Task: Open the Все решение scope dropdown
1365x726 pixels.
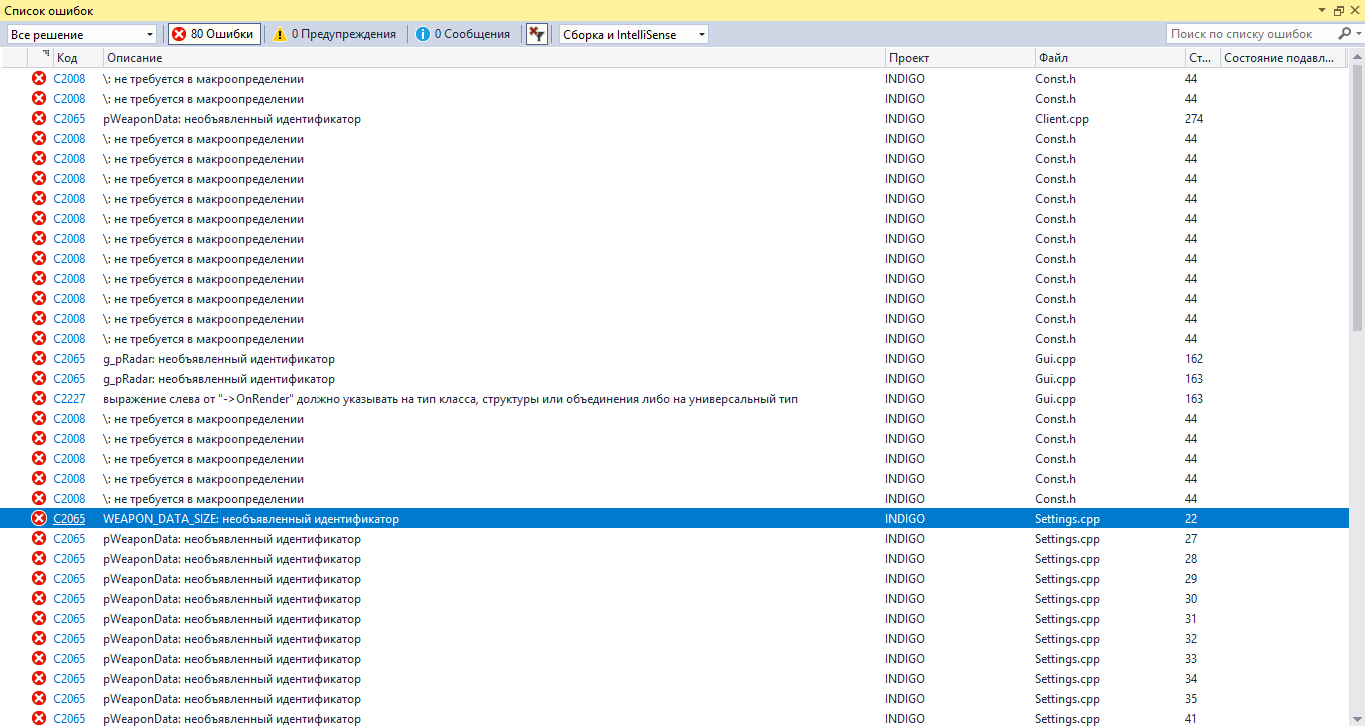Action: click(x=81, y=34)
